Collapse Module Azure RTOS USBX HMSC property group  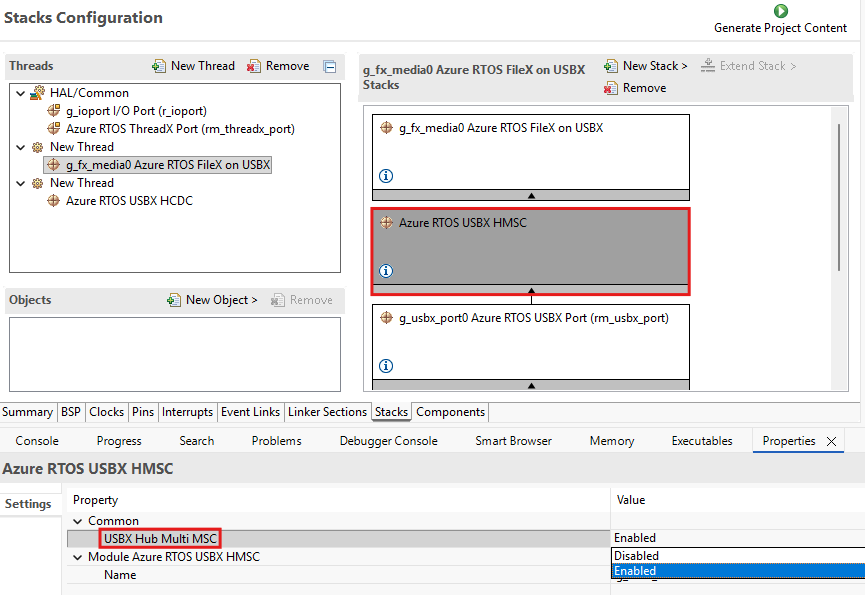pyautogui.click(x=78, y=558)
